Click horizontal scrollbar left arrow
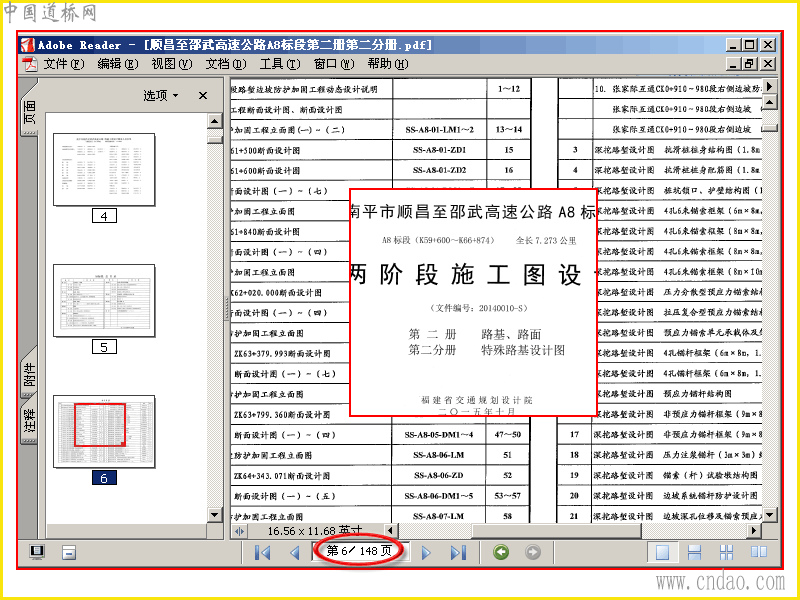This screenshot has width=800, height=600. click(x=390, y=531)
